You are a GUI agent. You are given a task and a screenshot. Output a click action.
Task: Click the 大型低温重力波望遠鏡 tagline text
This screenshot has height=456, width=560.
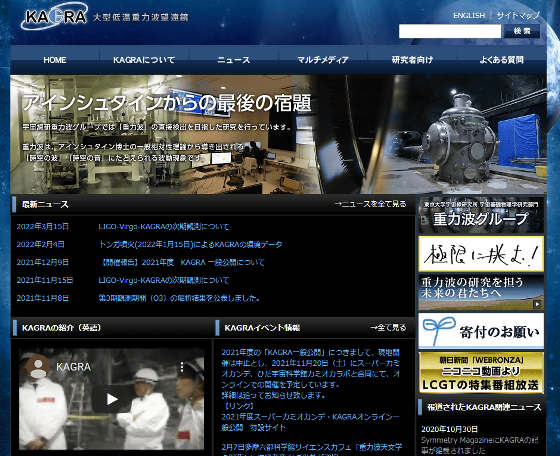coord(141,17)
